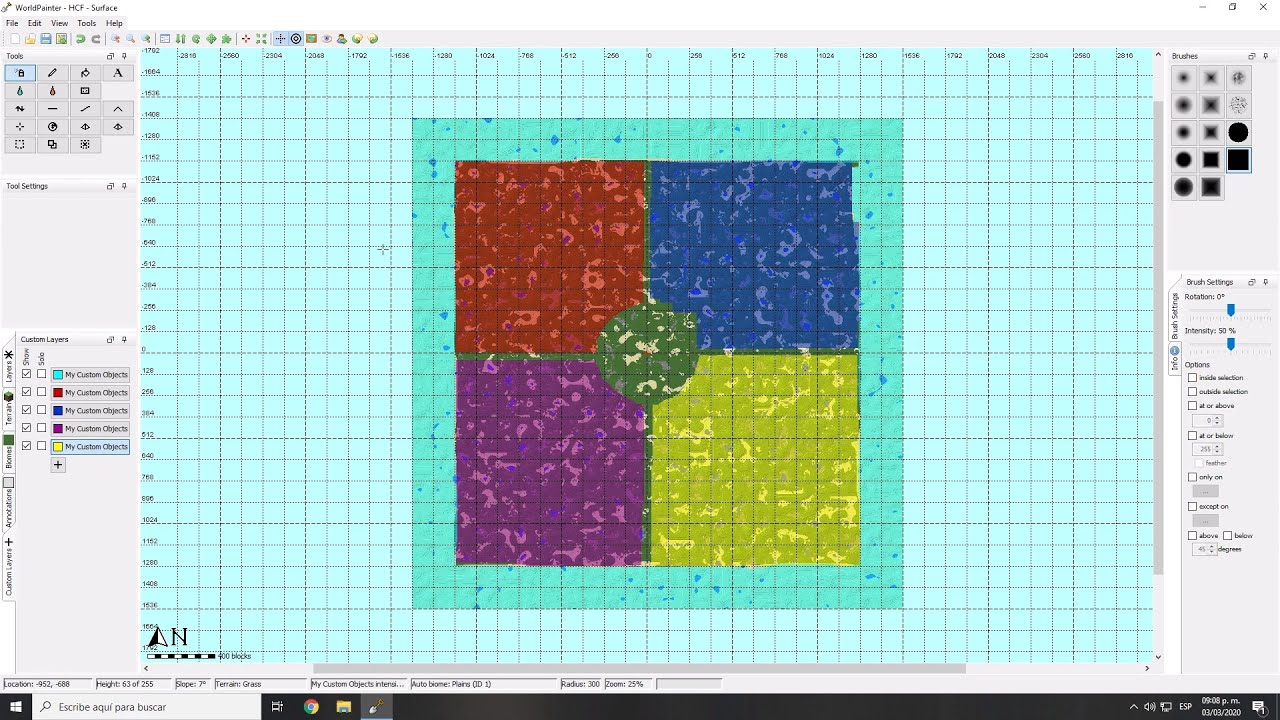Select the spray paint bucket tool
The width and height of the screenshot is (1280, 720).
click(20, 73)
